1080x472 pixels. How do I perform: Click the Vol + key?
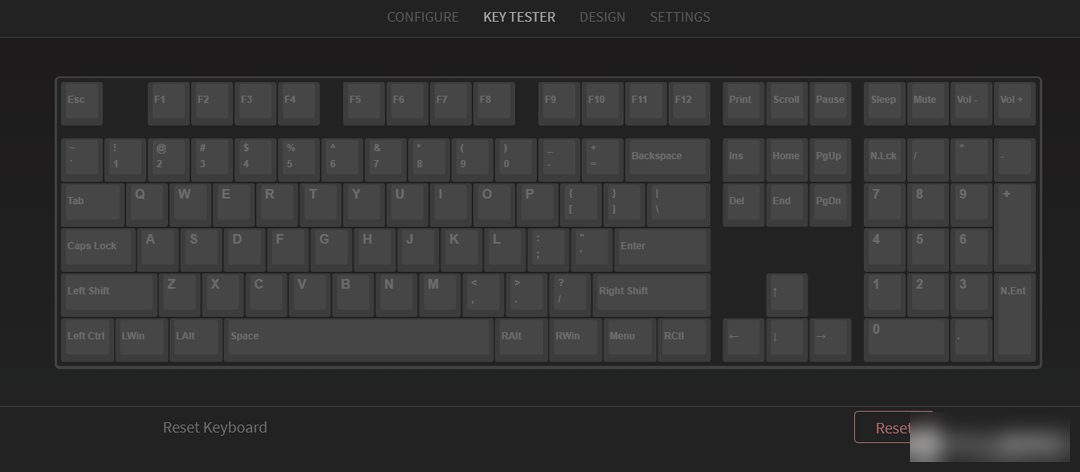click(1015, 103)
